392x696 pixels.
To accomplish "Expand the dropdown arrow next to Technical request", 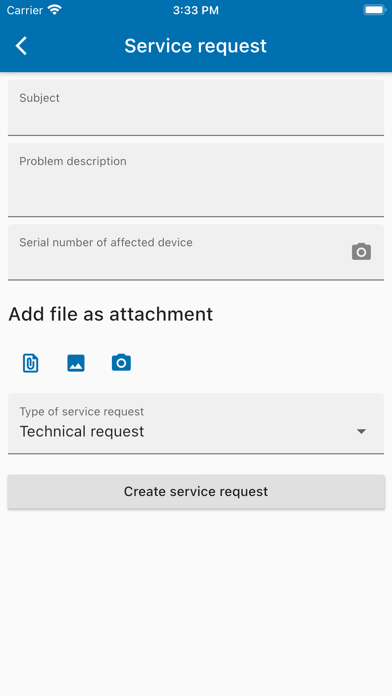I will (x=361, y=431).
